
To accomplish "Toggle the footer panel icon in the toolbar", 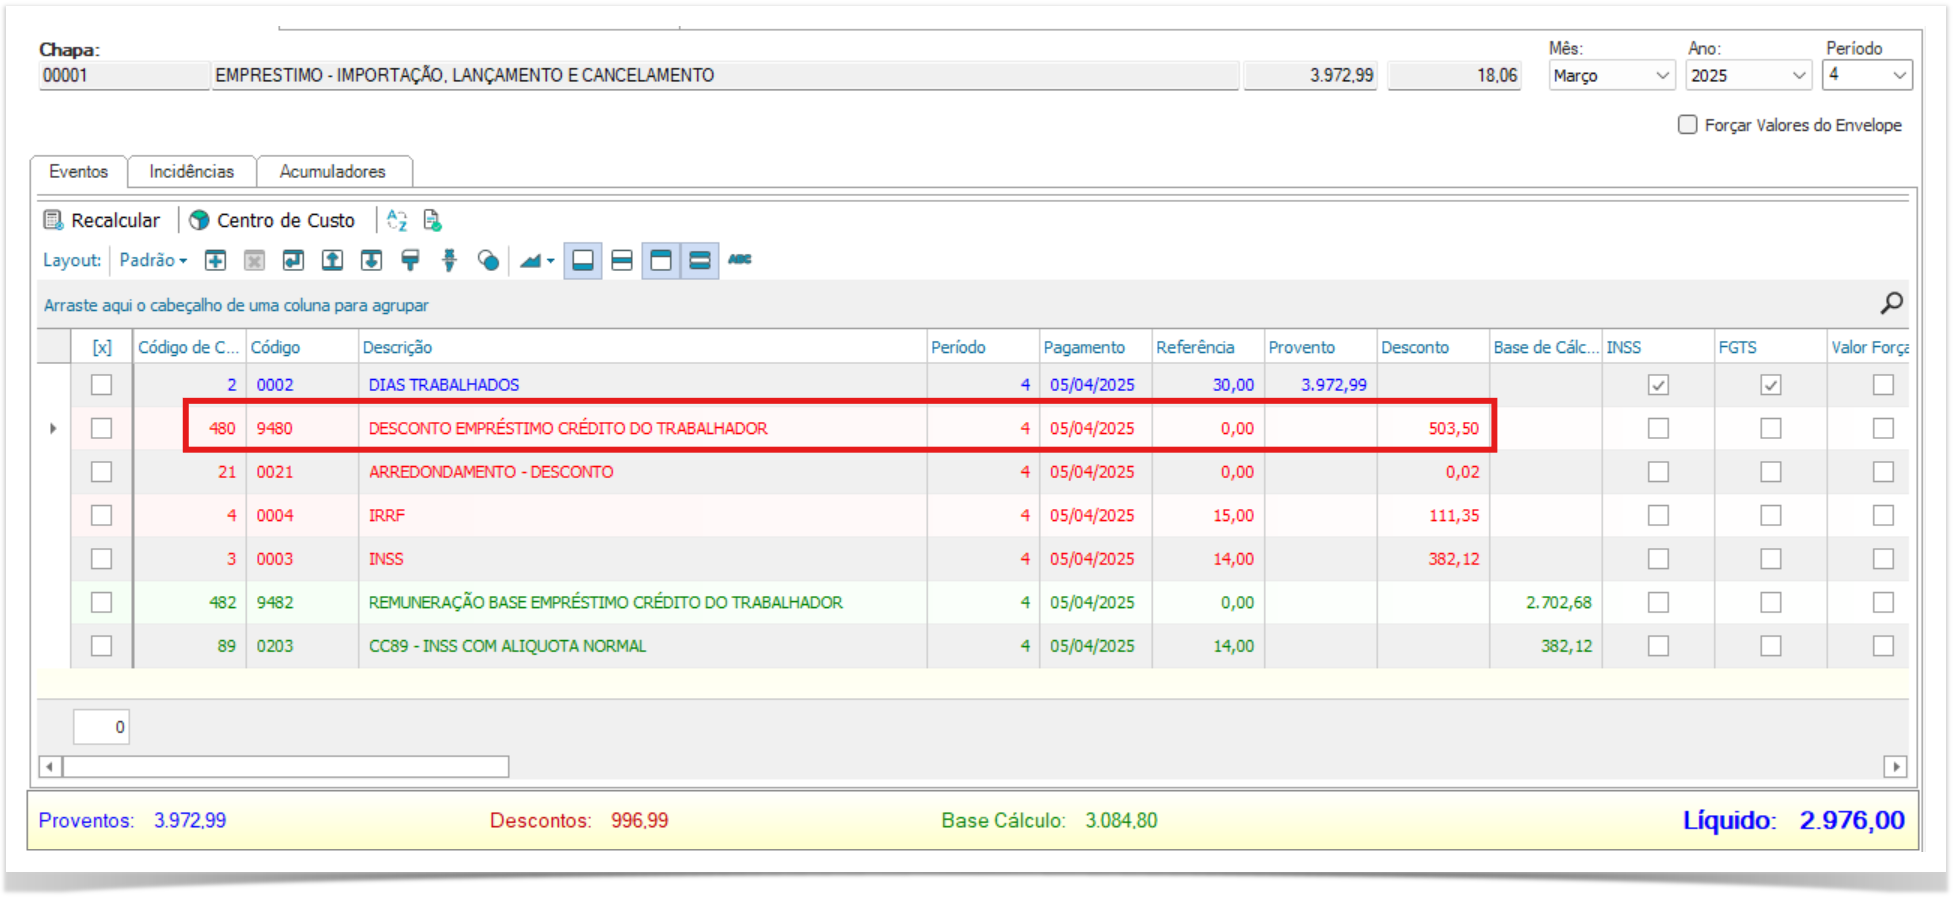I will tap(583, 260).
